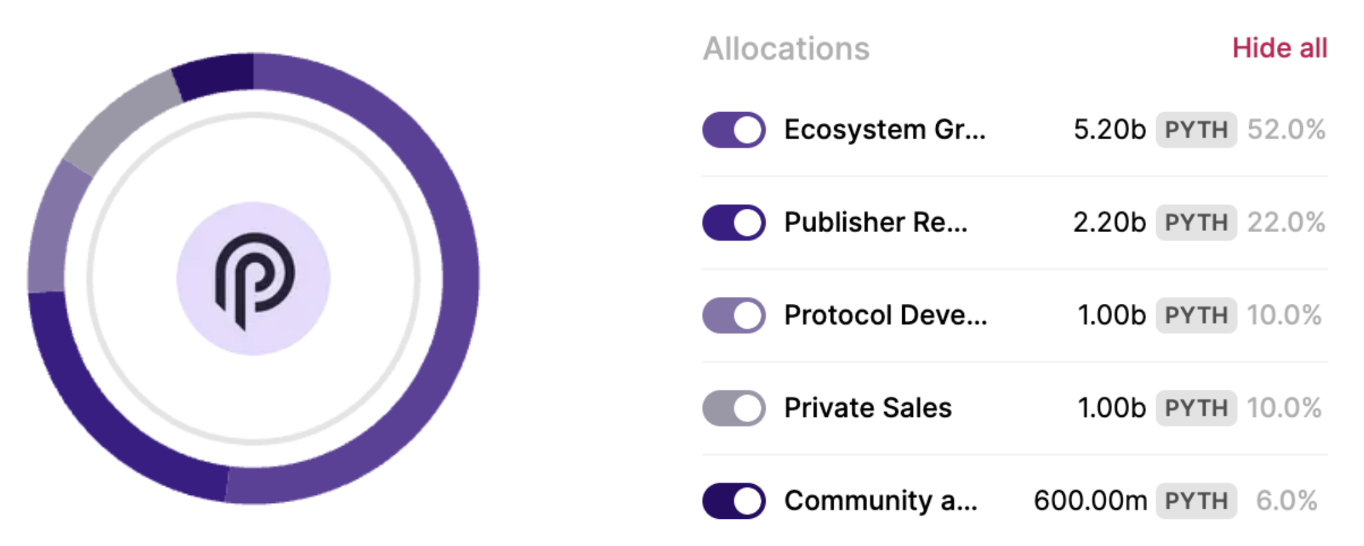Turn off Community allocation toggle

pyautogui.click(x=734, y=501)
